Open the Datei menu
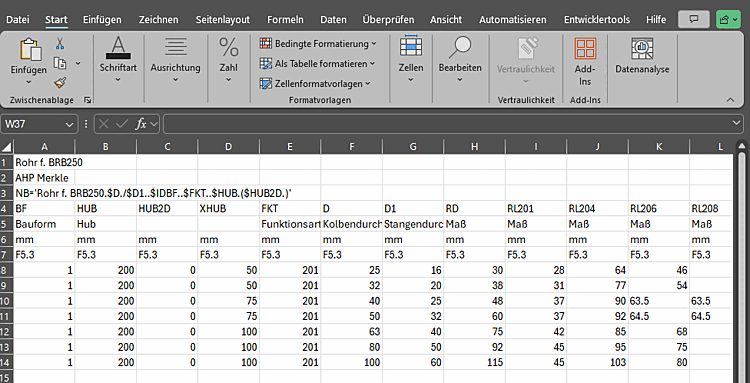The image size is (750, 383). [x=18, y=20]
